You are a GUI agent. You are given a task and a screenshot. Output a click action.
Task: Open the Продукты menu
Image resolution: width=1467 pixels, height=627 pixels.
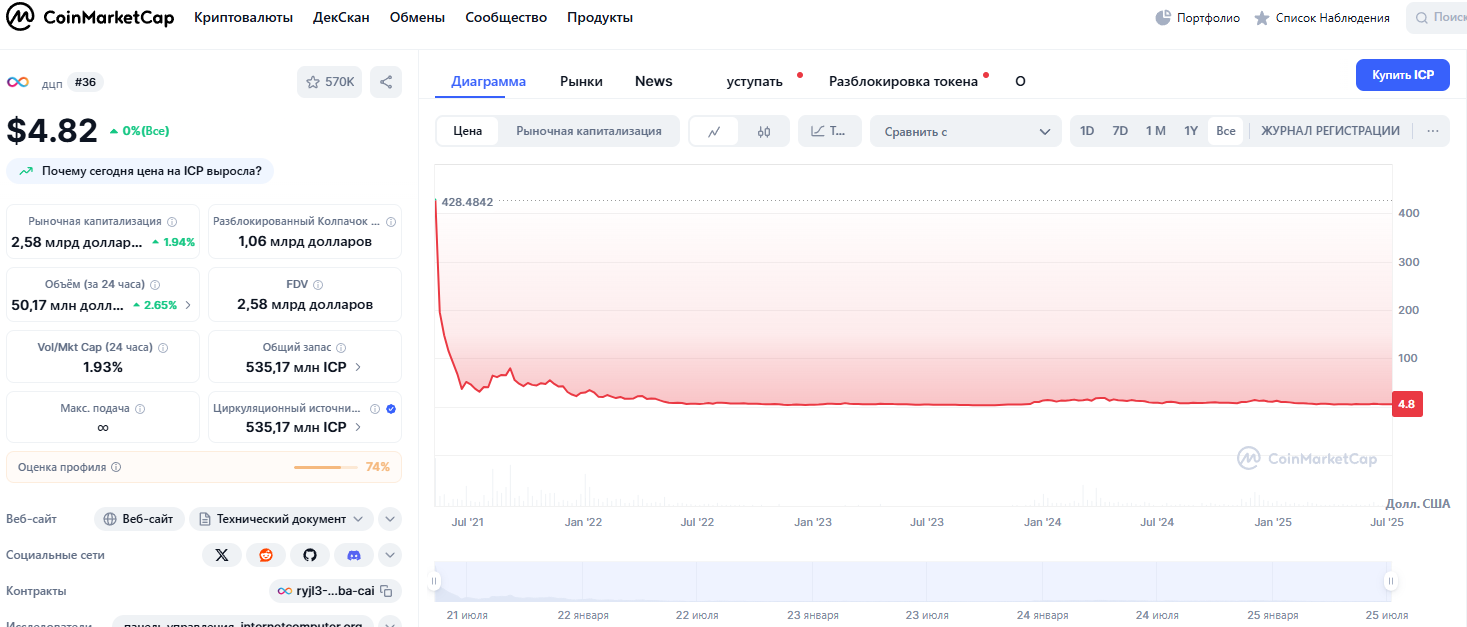point(600,18)
